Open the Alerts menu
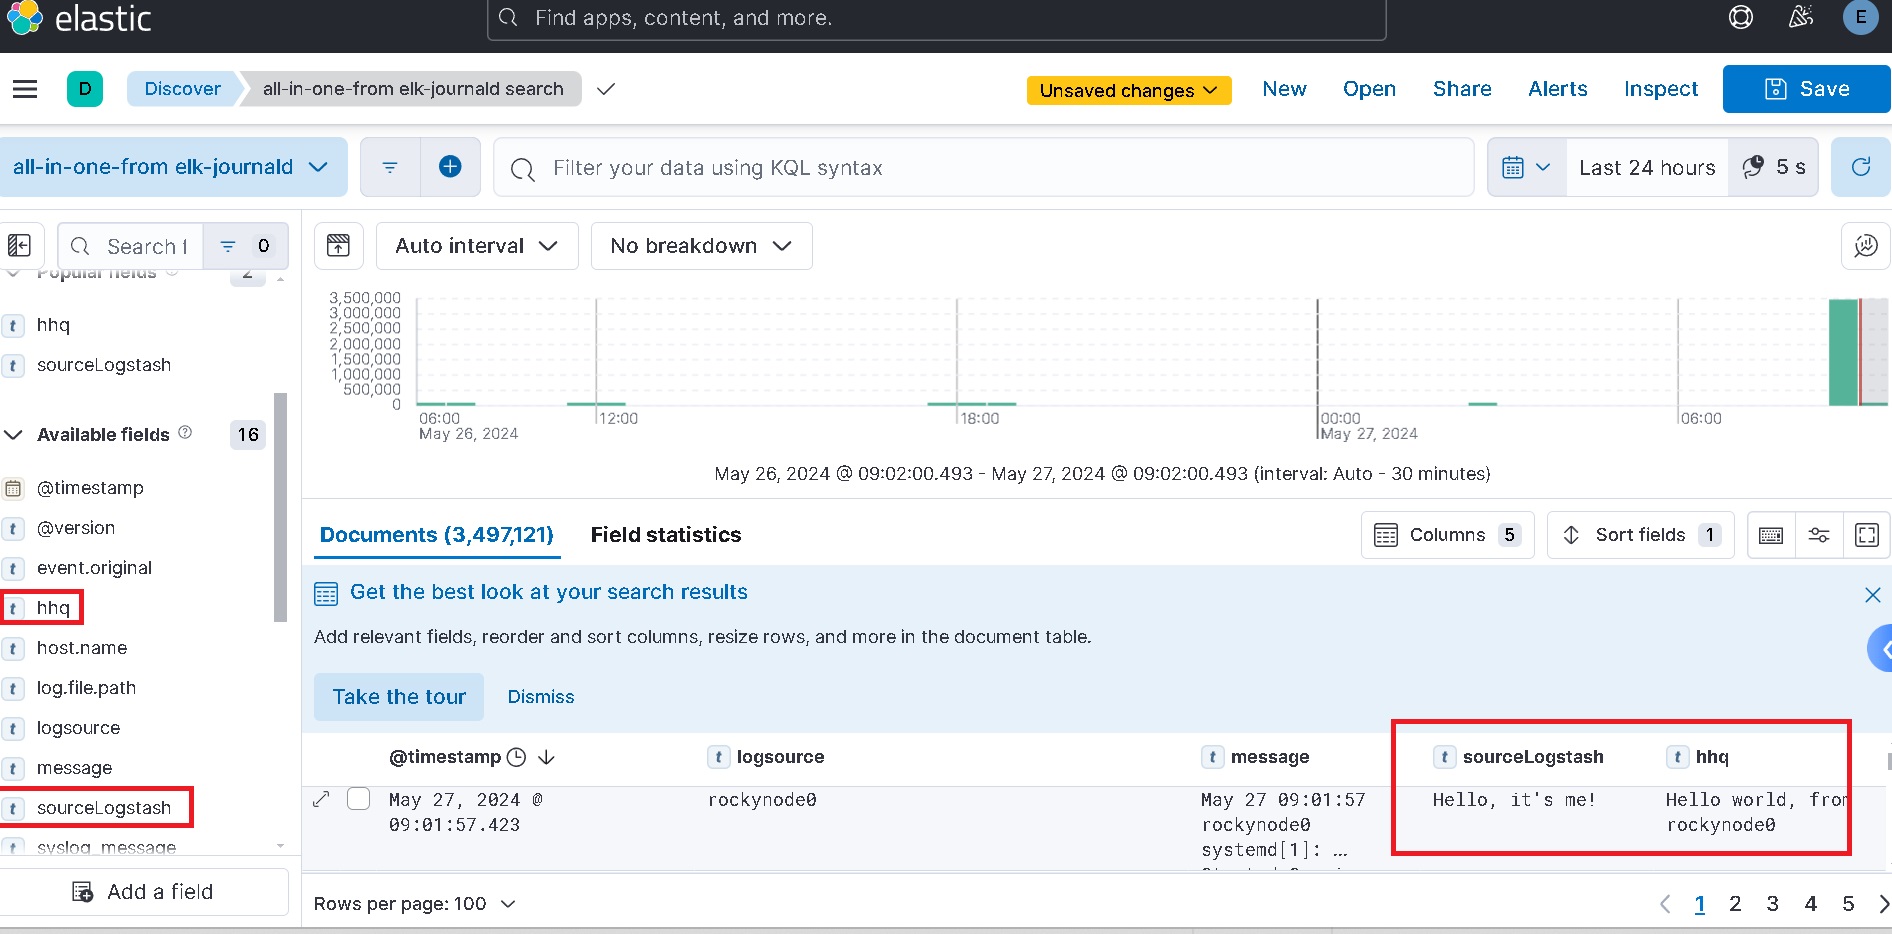The image size is (1892, 934). pos(1557,89)
